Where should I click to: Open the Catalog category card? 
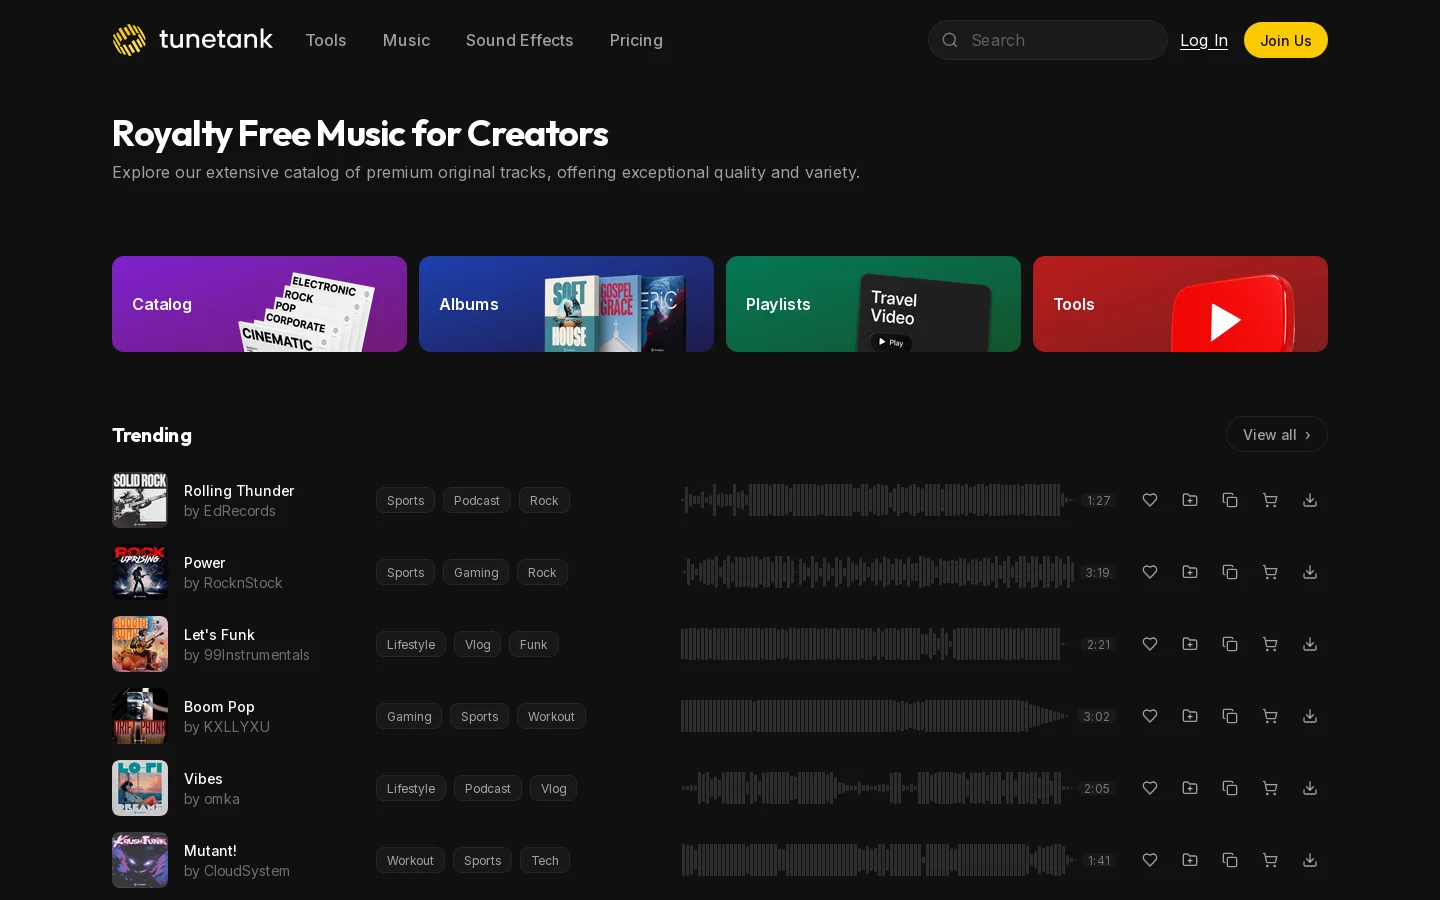pyautogui.click(x=259, y=304)
